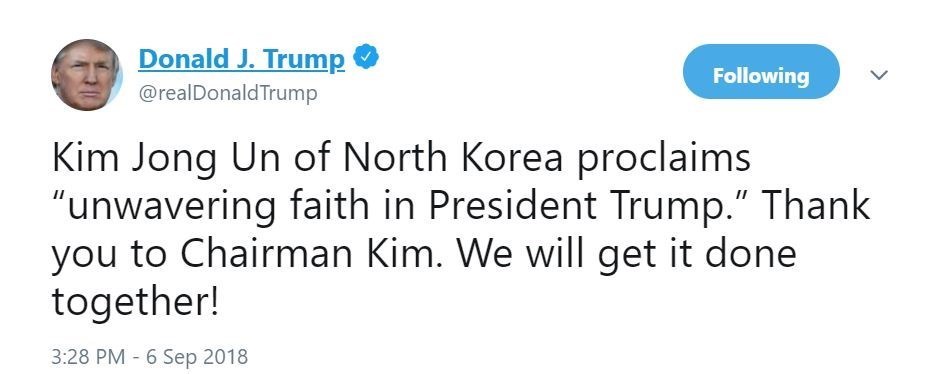This screenshot has height=374, width=940.
Task: Click the word Thank in tweet
Action: [x=816, y=206]
